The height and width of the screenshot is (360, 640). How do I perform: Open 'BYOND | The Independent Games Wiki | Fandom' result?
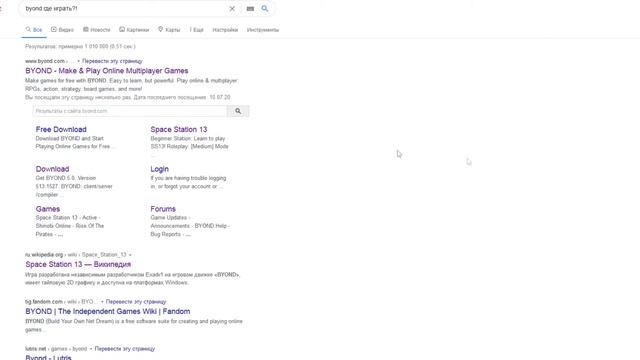[x=107, y=311]
